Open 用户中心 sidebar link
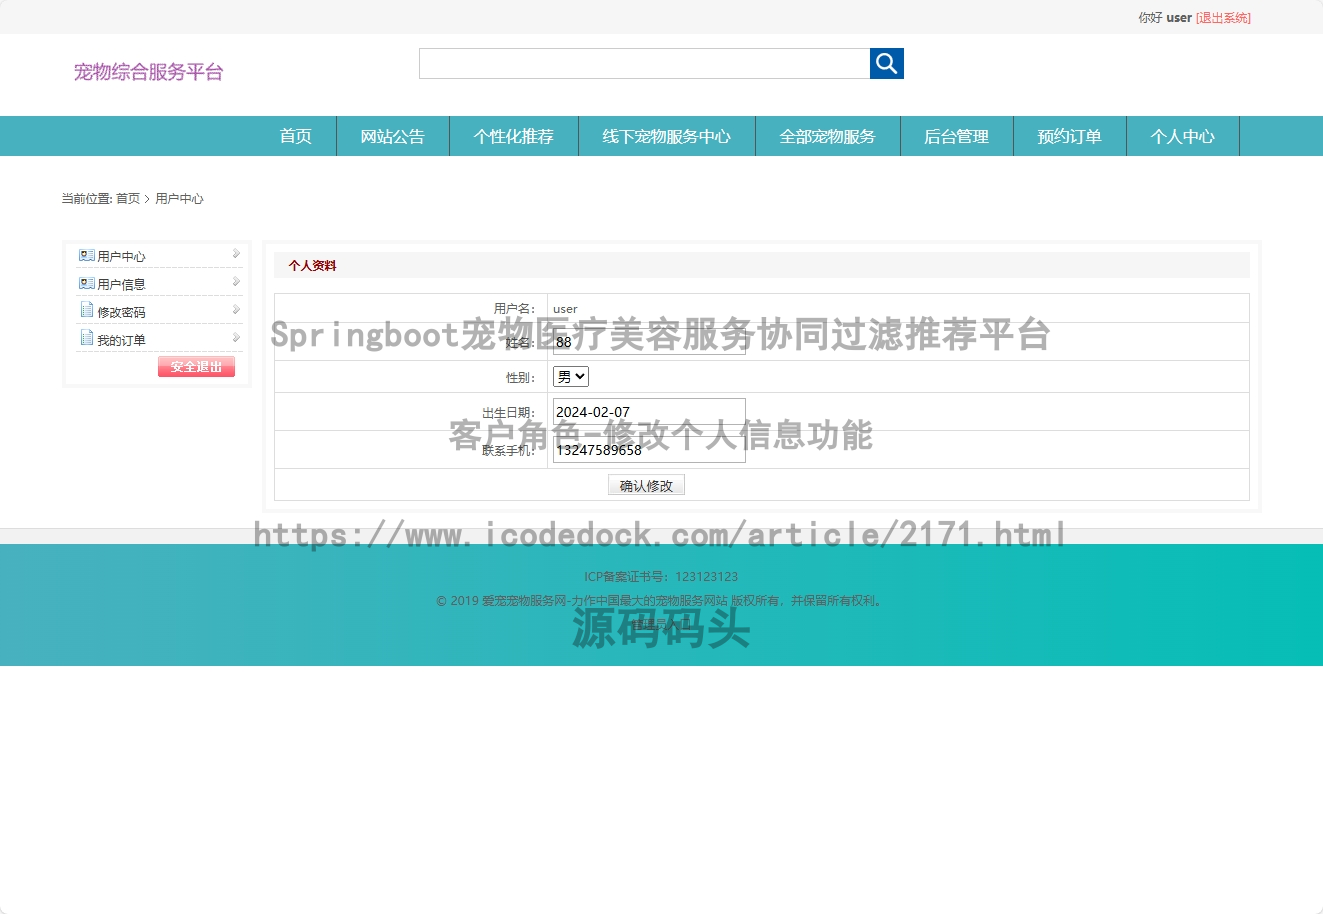 (121, 257)
